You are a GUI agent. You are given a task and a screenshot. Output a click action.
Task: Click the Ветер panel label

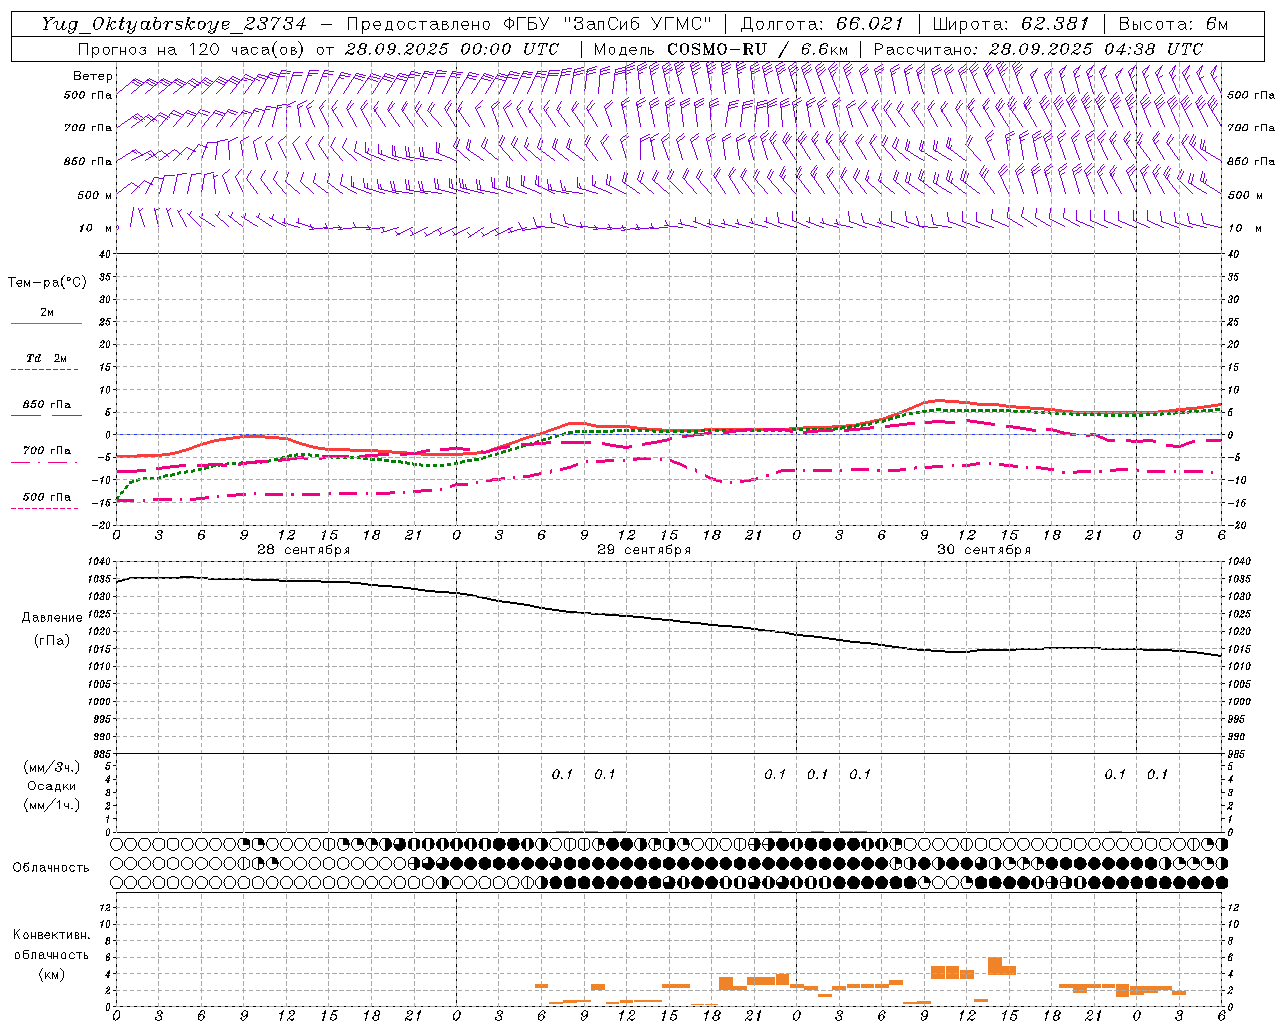click(x=93, y=76)
